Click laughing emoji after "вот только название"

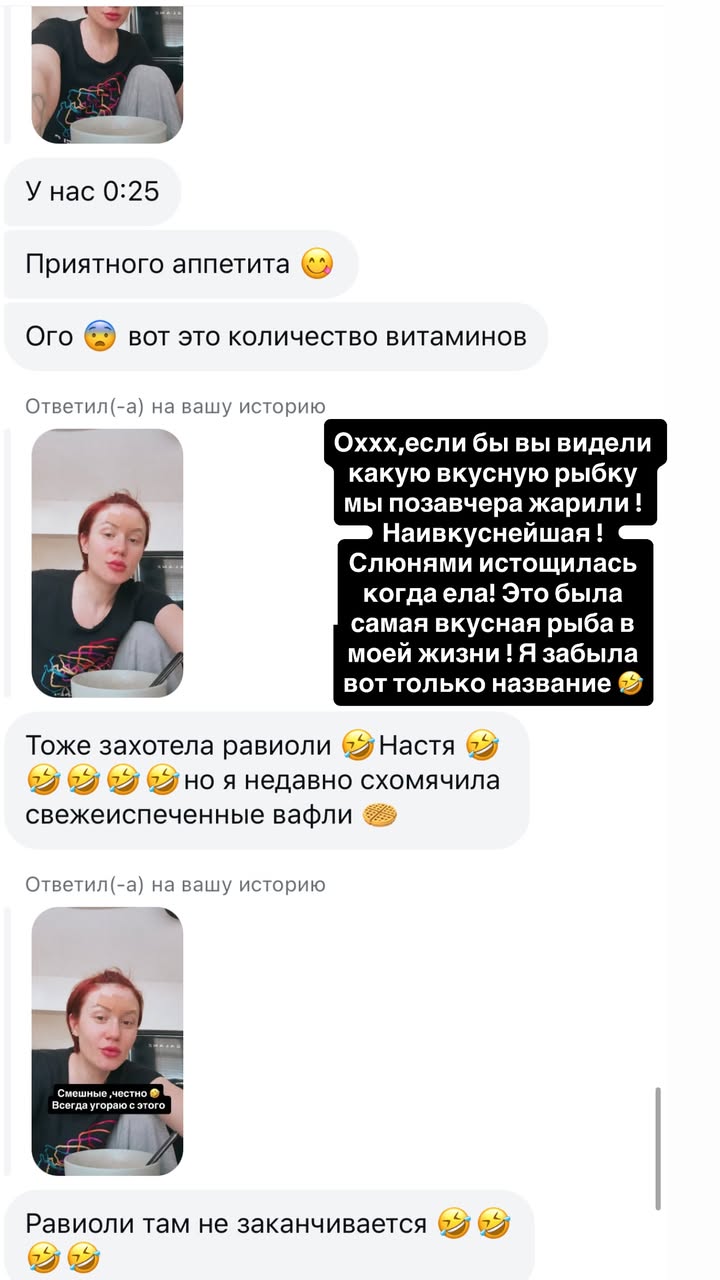(630, 685)
